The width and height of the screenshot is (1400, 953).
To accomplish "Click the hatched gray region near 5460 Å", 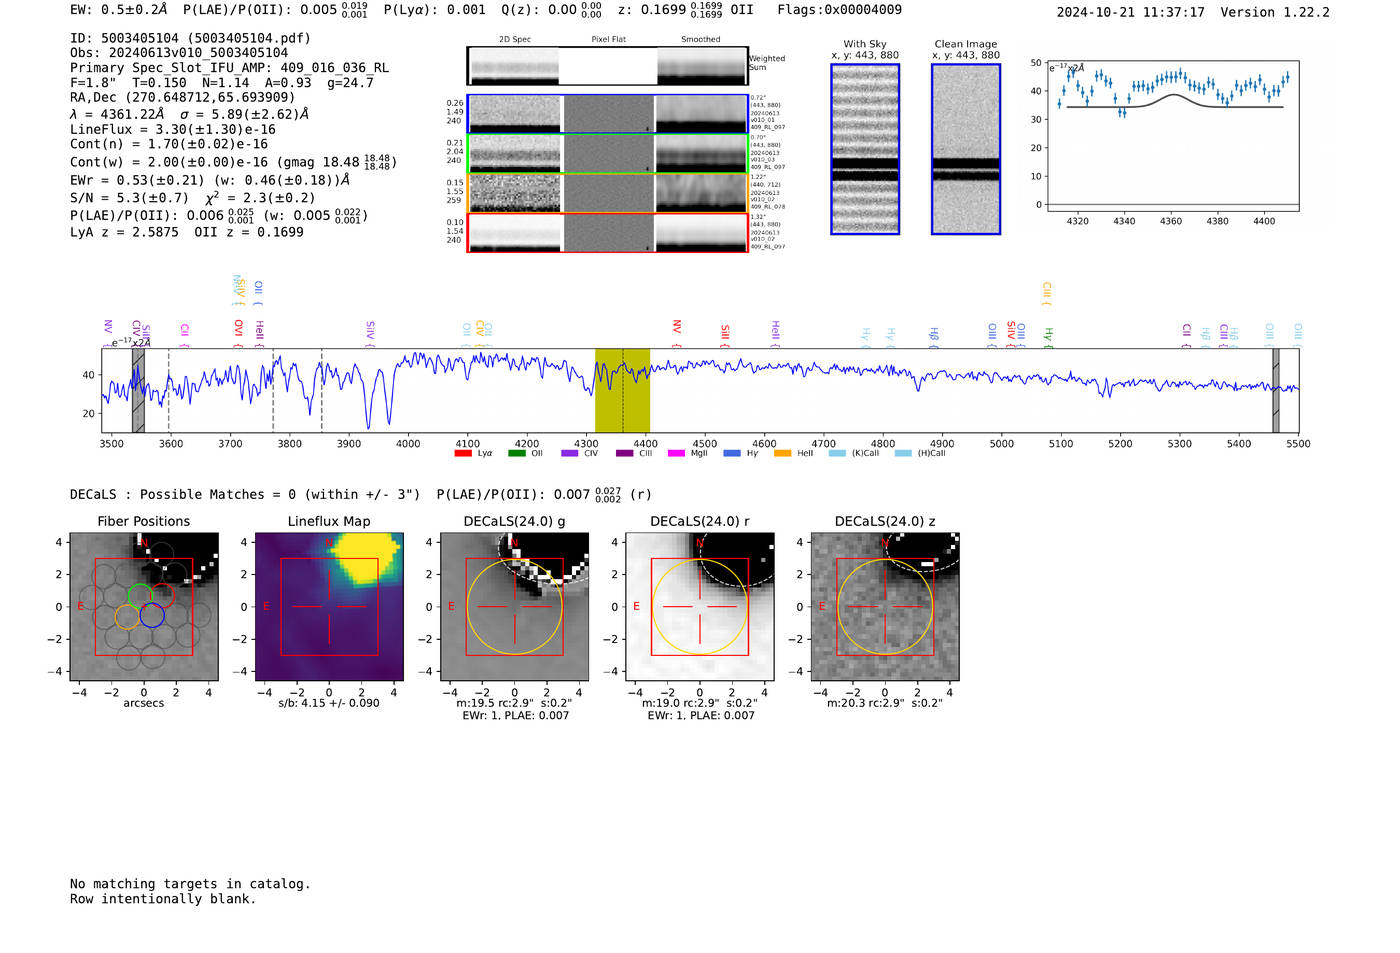I will point(1275,390).
